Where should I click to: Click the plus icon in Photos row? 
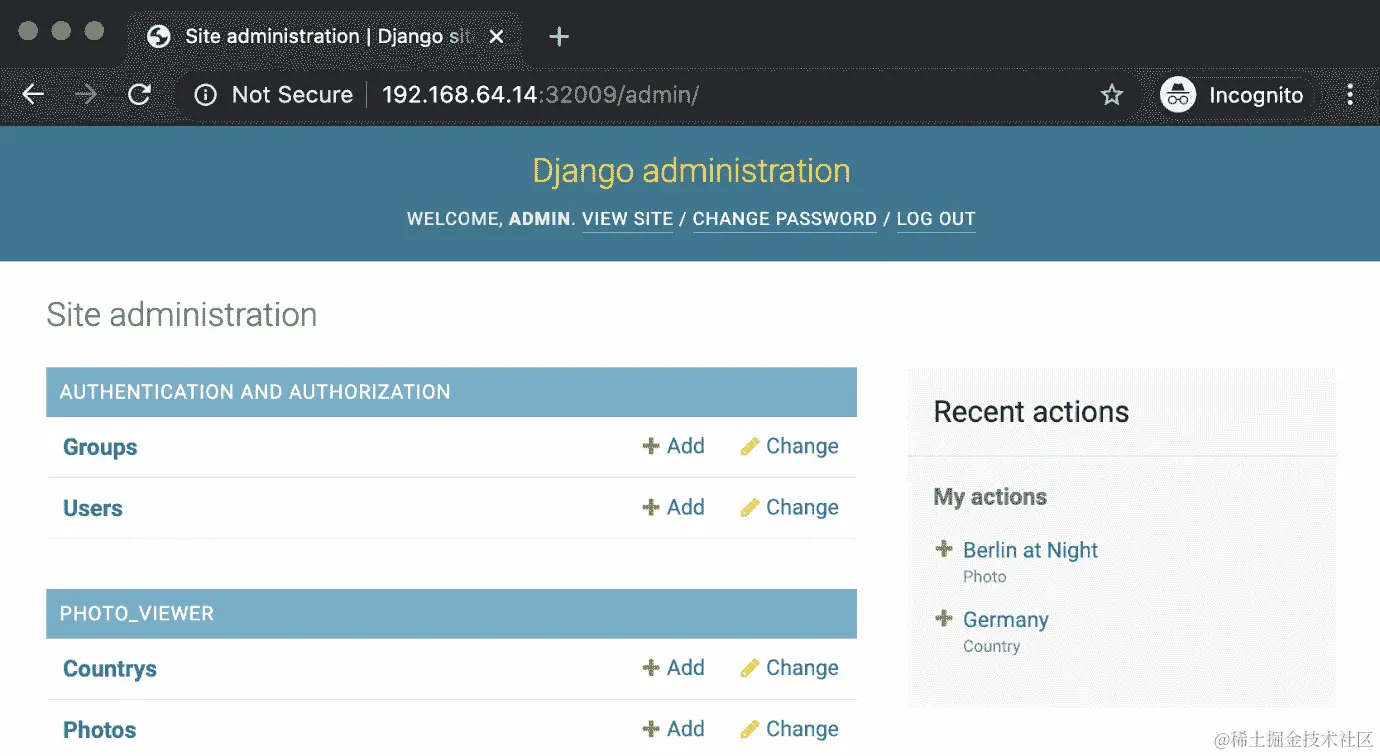coord(650,729)
